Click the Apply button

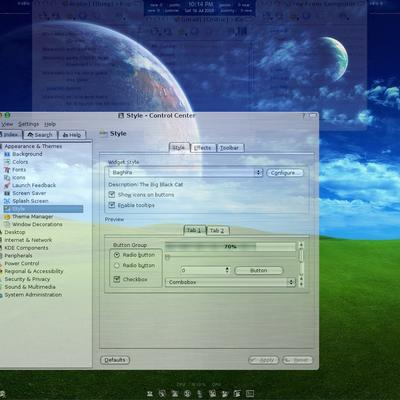(x=263, y=360)
